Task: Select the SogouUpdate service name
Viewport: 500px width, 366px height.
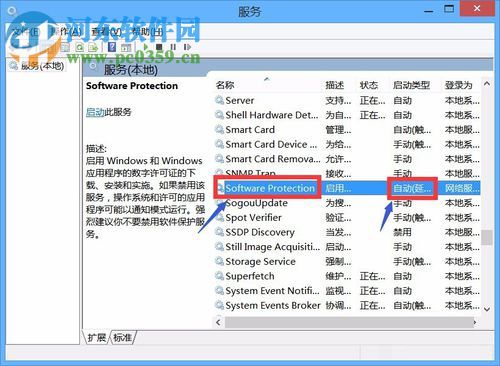Action: point(257,203)
